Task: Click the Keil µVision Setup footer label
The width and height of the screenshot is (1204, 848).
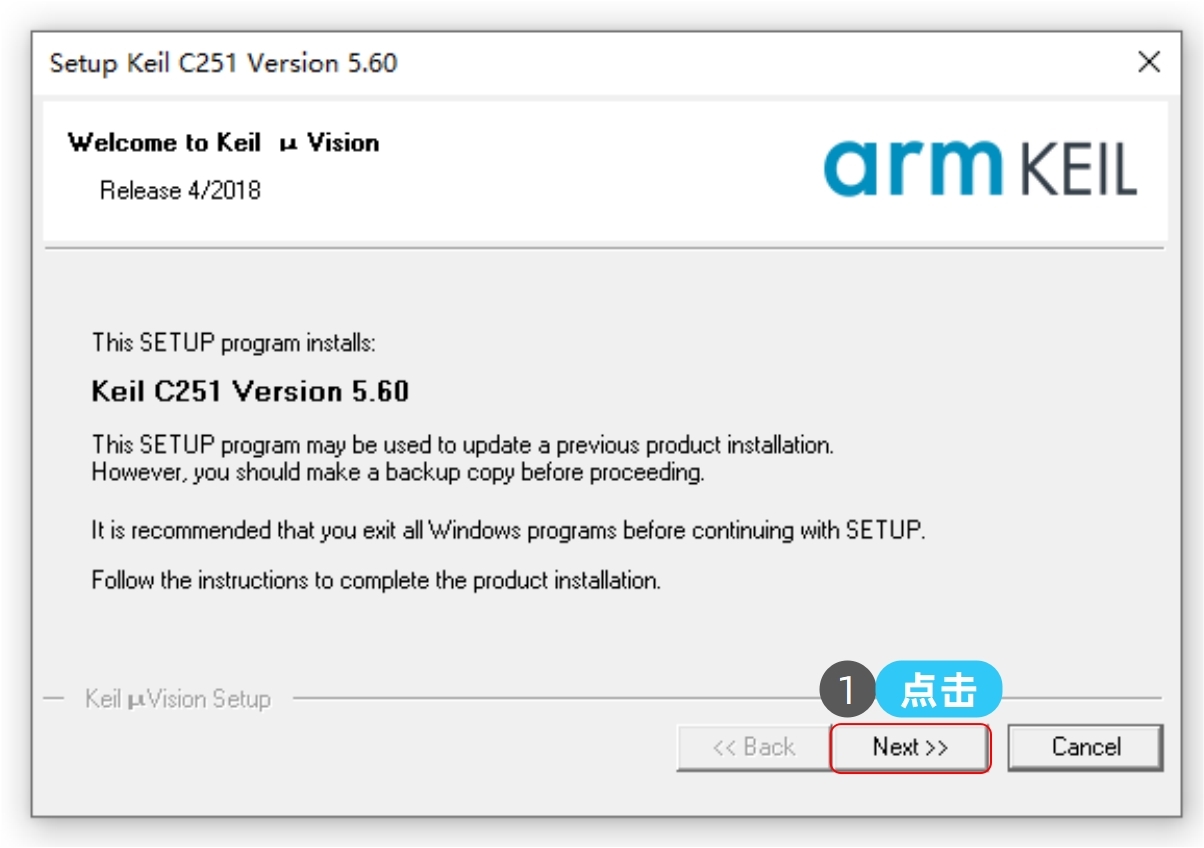Action: click(x=178, y=698)
